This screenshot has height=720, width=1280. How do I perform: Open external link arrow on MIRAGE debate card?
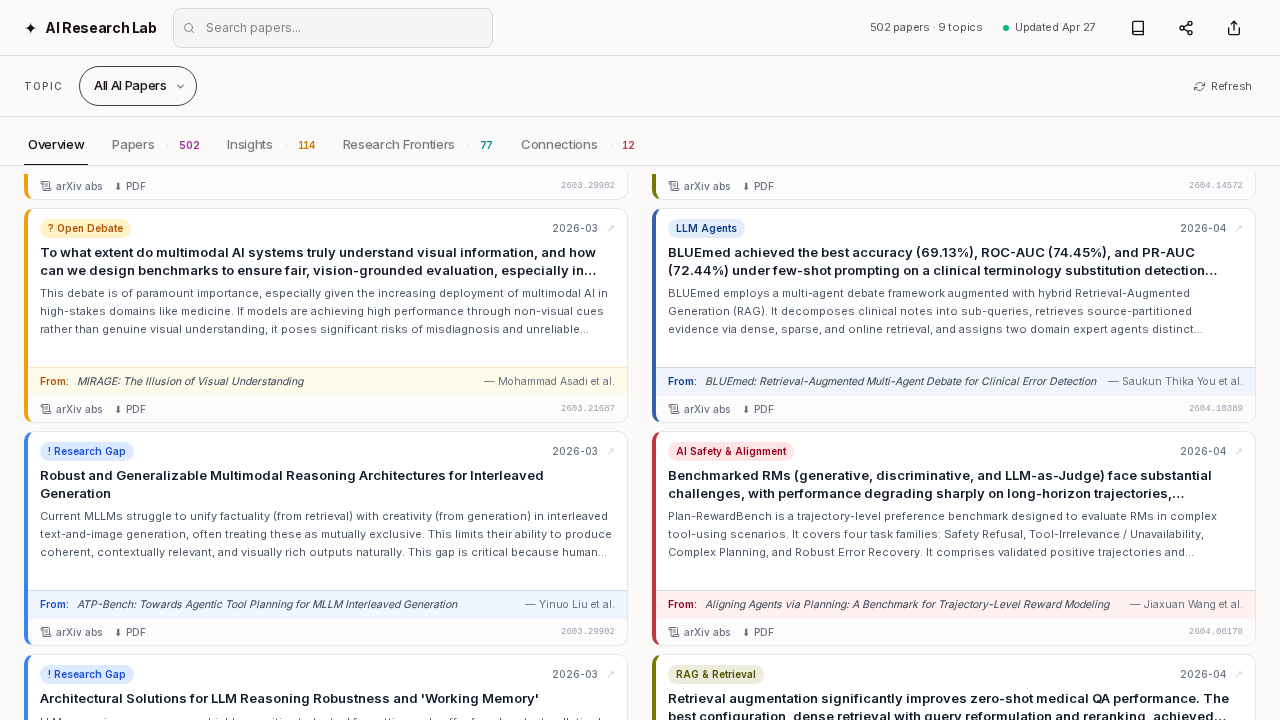pyautogui.click(x=611, y=228)
